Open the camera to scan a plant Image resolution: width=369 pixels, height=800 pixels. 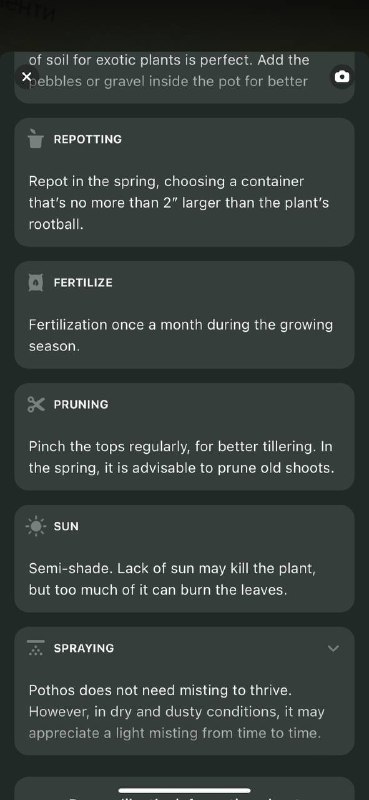(342, 77)
